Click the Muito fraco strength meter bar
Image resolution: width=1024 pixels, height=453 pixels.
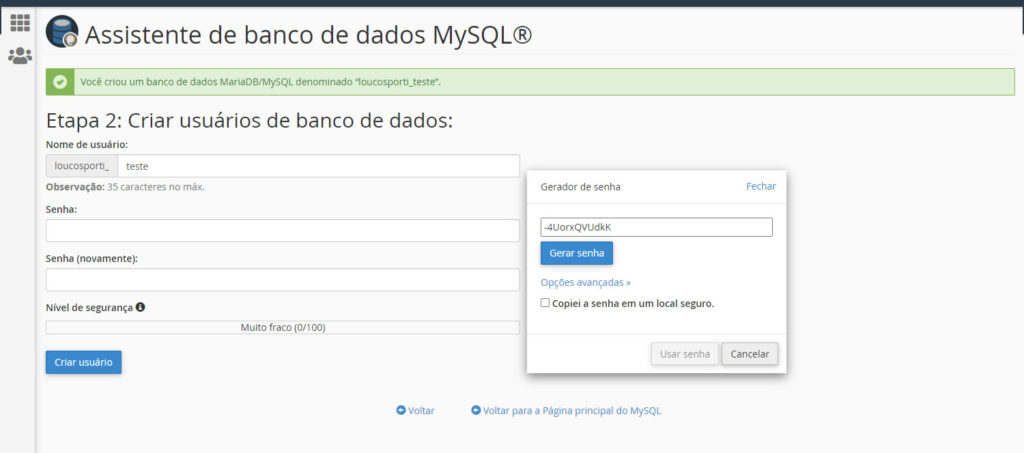pos(282,327)
